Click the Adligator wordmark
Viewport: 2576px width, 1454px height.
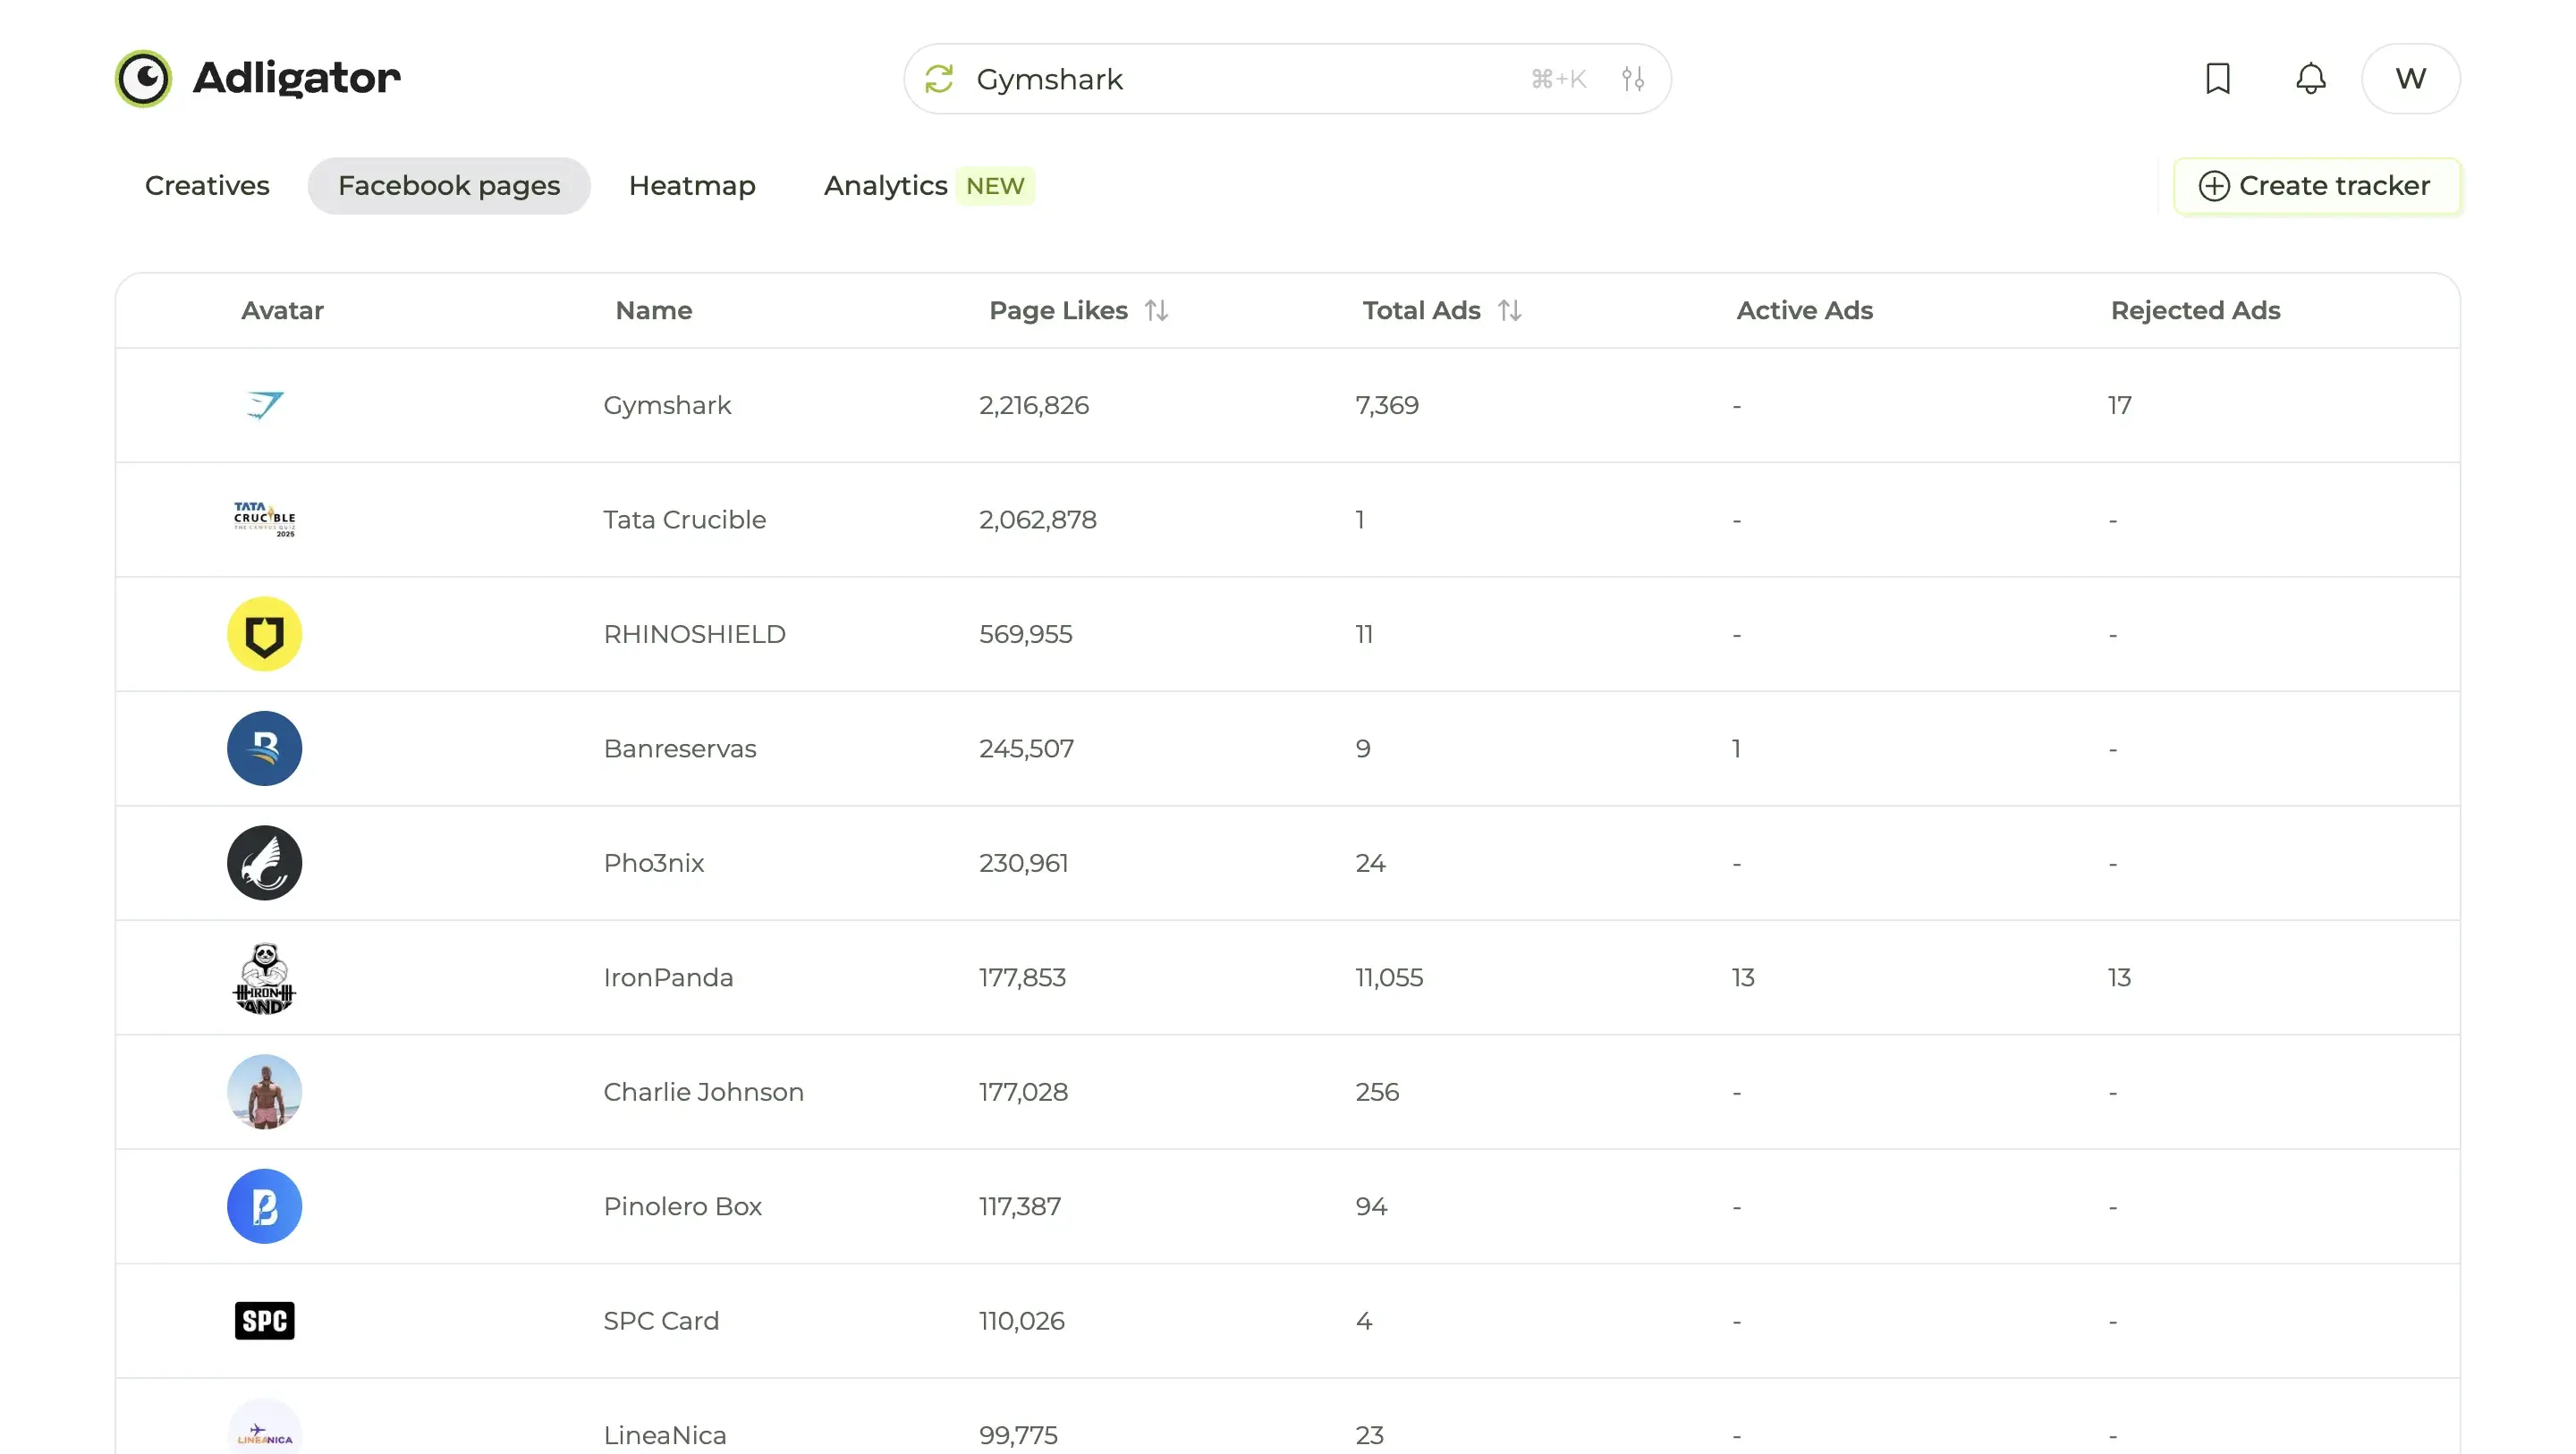(x=296, y=78)
